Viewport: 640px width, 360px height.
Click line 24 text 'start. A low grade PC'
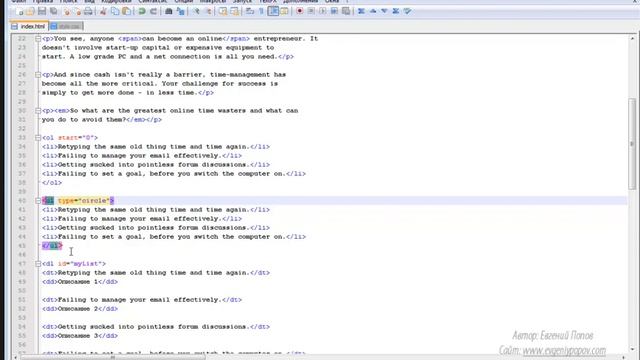click(x=84, y=57)
